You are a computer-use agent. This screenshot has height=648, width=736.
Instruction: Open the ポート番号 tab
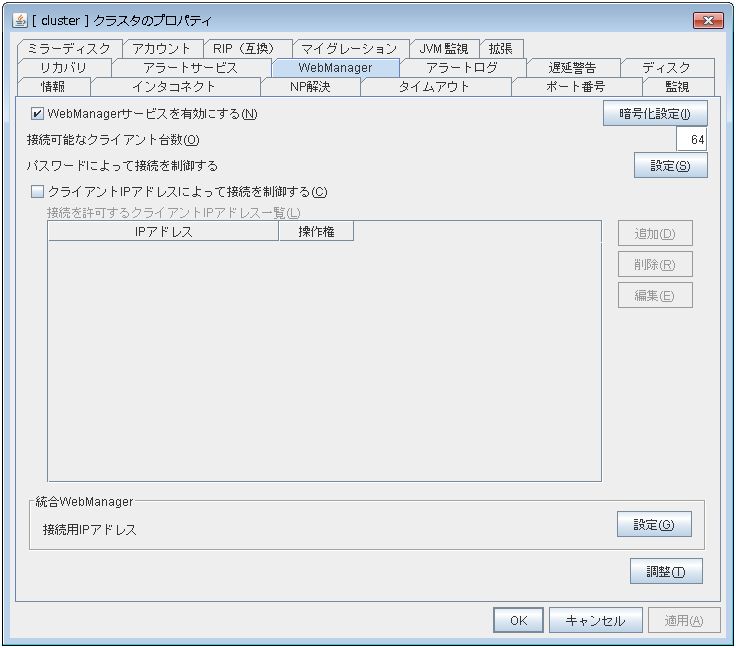(575, 86)
